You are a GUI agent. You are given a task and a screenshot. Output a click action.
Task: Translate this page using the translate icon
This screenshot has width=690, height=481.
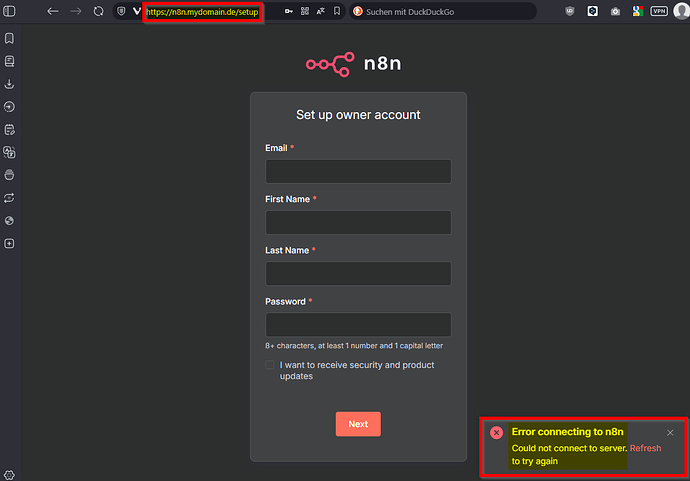[x=321, y=11]
